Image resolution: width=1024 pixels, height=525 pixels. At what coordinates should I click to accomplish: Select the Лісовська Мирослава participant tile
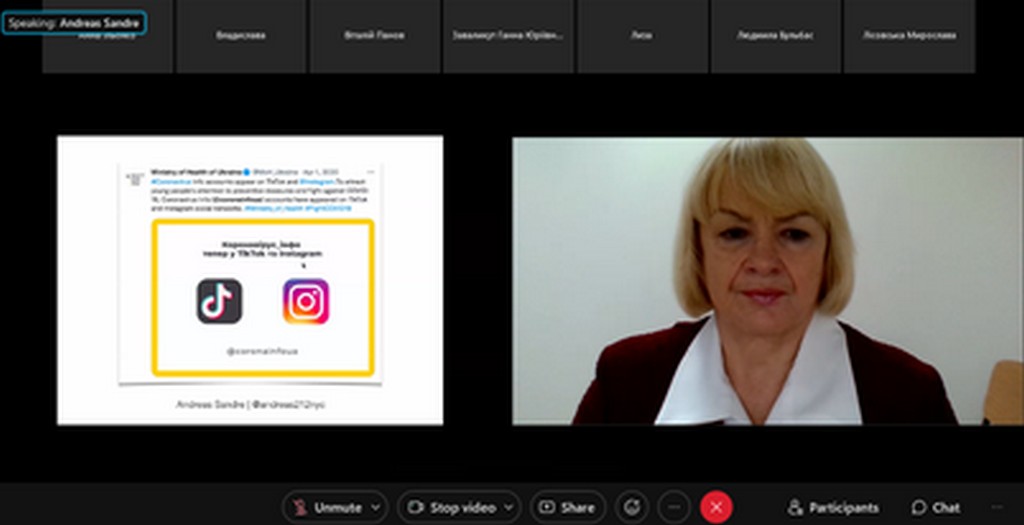point(909,37)
